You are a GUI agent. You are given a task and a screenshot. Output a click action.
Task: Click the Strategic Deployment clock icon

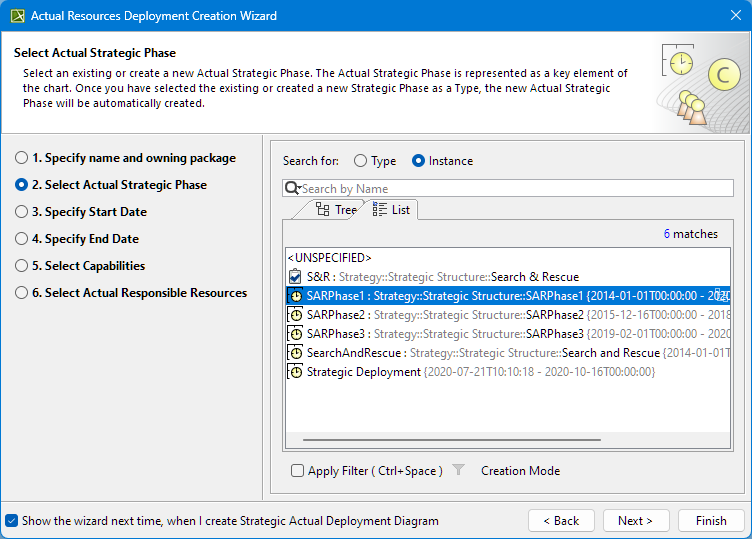[295, 372]
